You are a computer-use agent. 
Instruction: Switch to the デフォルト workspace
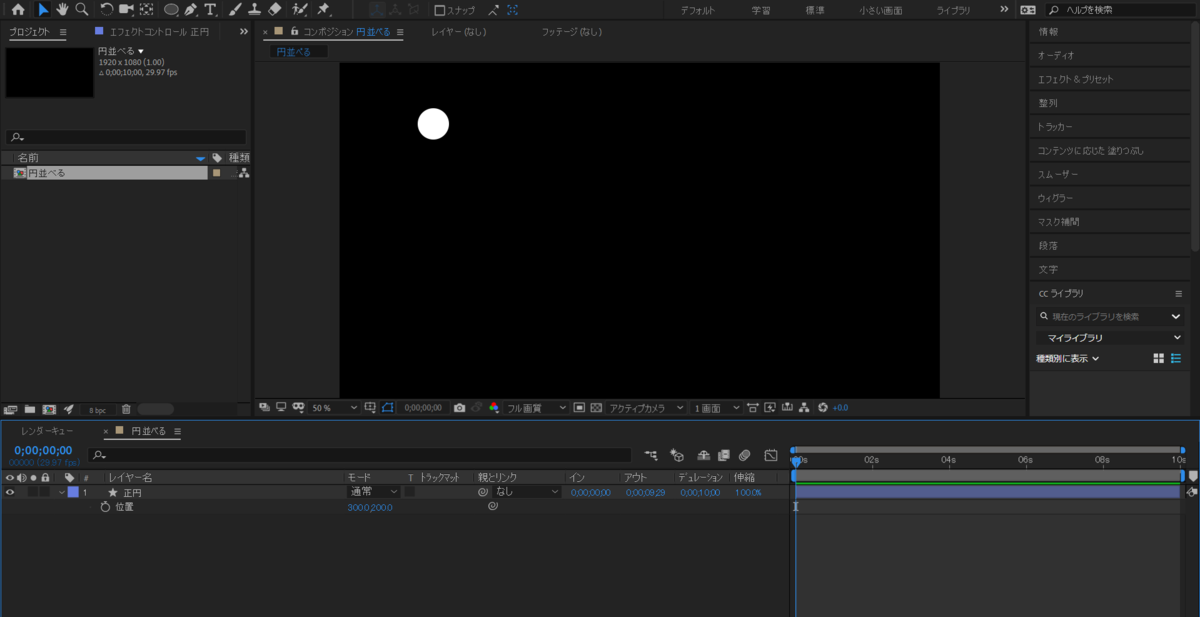click(697, 10)
